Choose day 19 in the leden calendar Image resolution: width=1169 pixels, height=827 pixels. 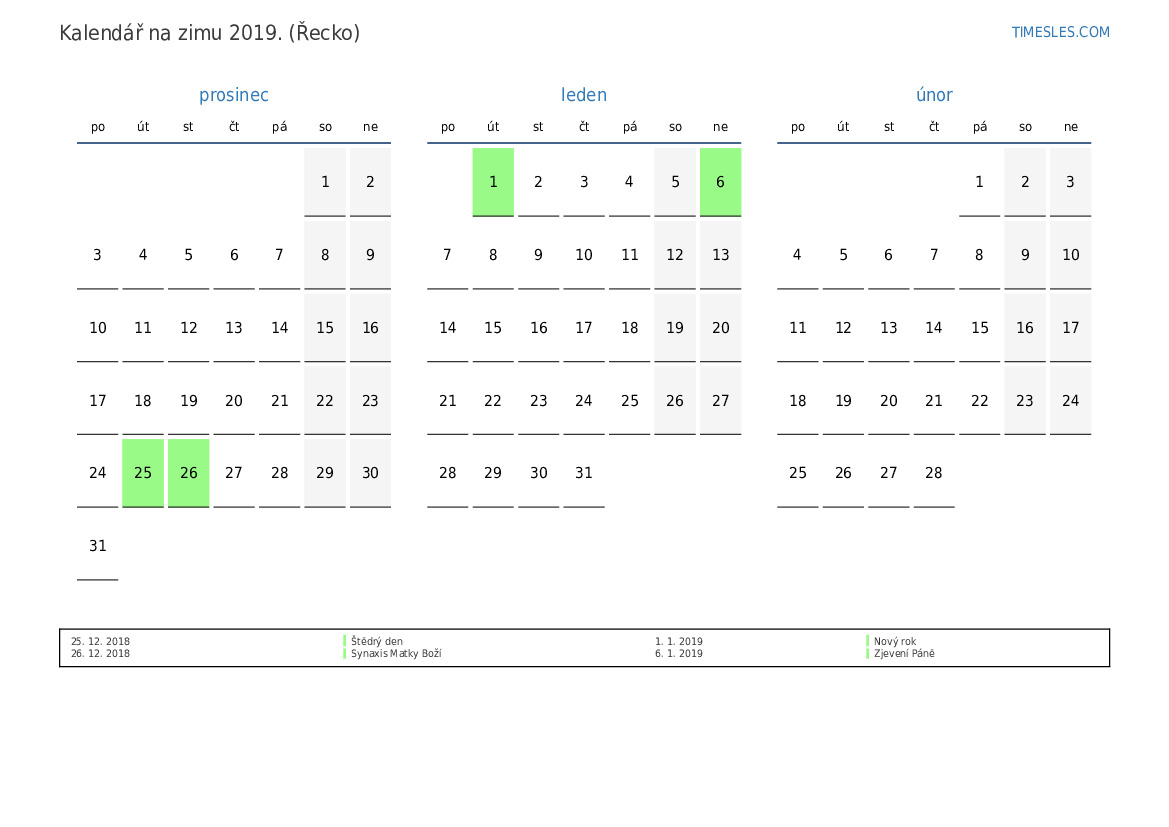pos(675,328)
